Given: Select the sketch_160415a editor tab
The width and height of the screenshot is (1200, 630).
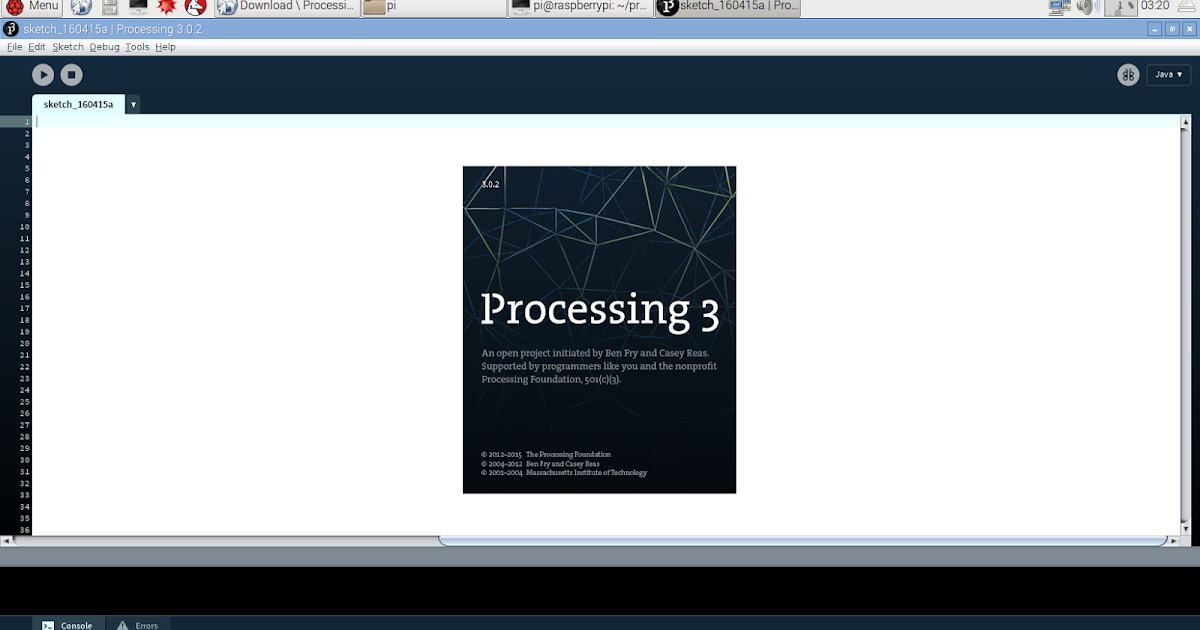Looking at the screenshot, I should pos(78,103).
